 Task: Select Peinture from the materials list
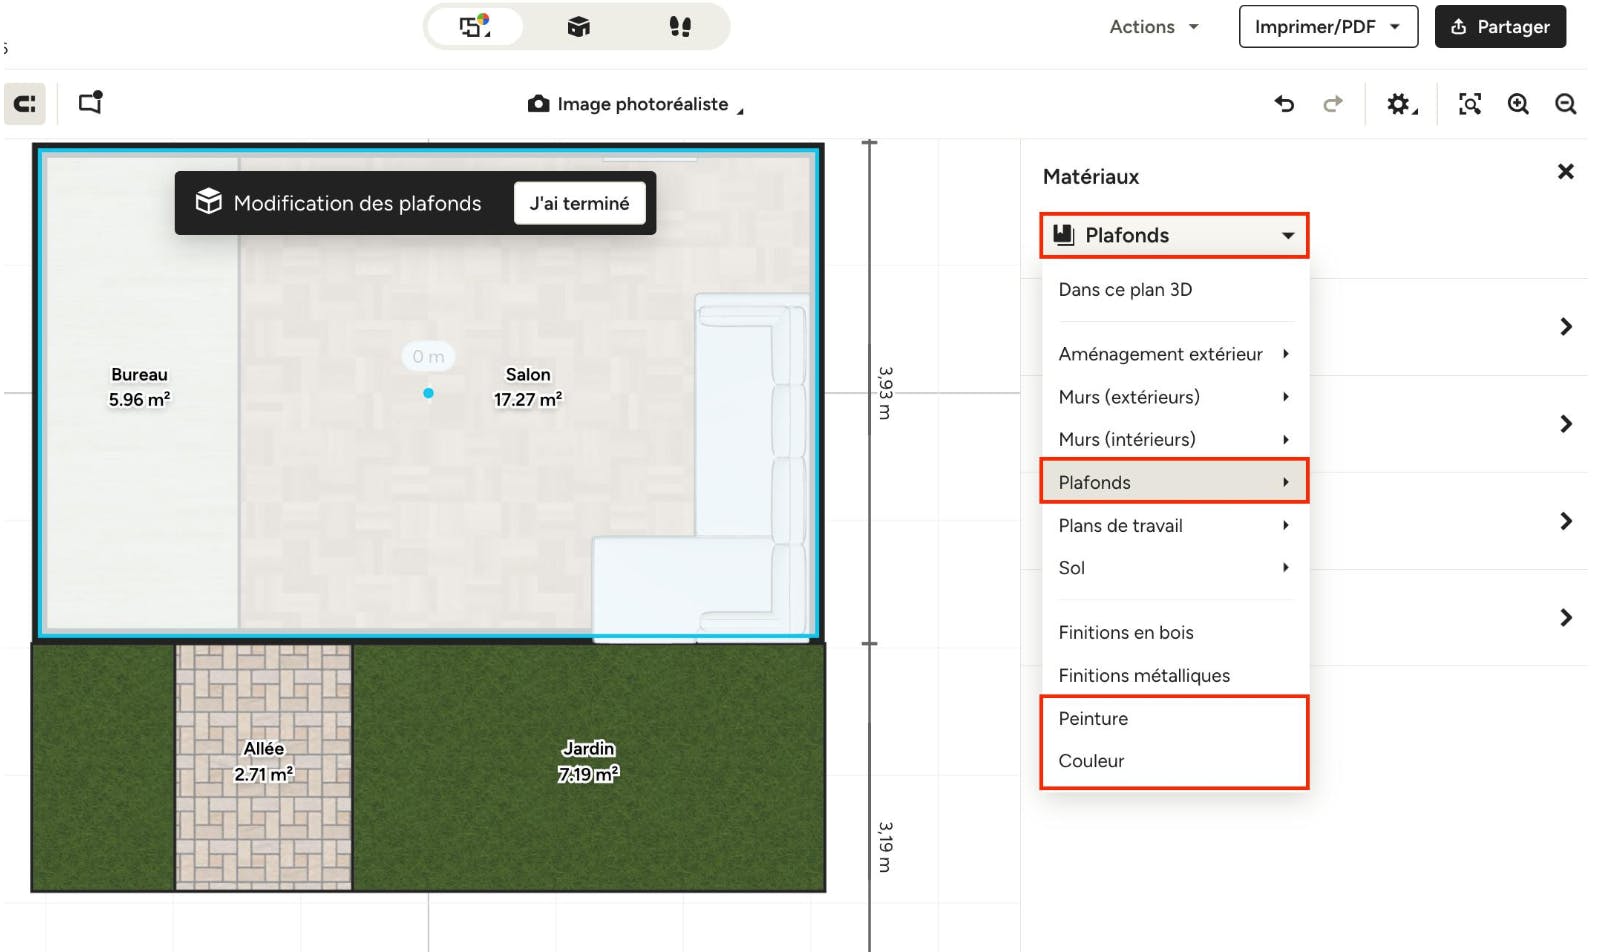[1093, 719]
